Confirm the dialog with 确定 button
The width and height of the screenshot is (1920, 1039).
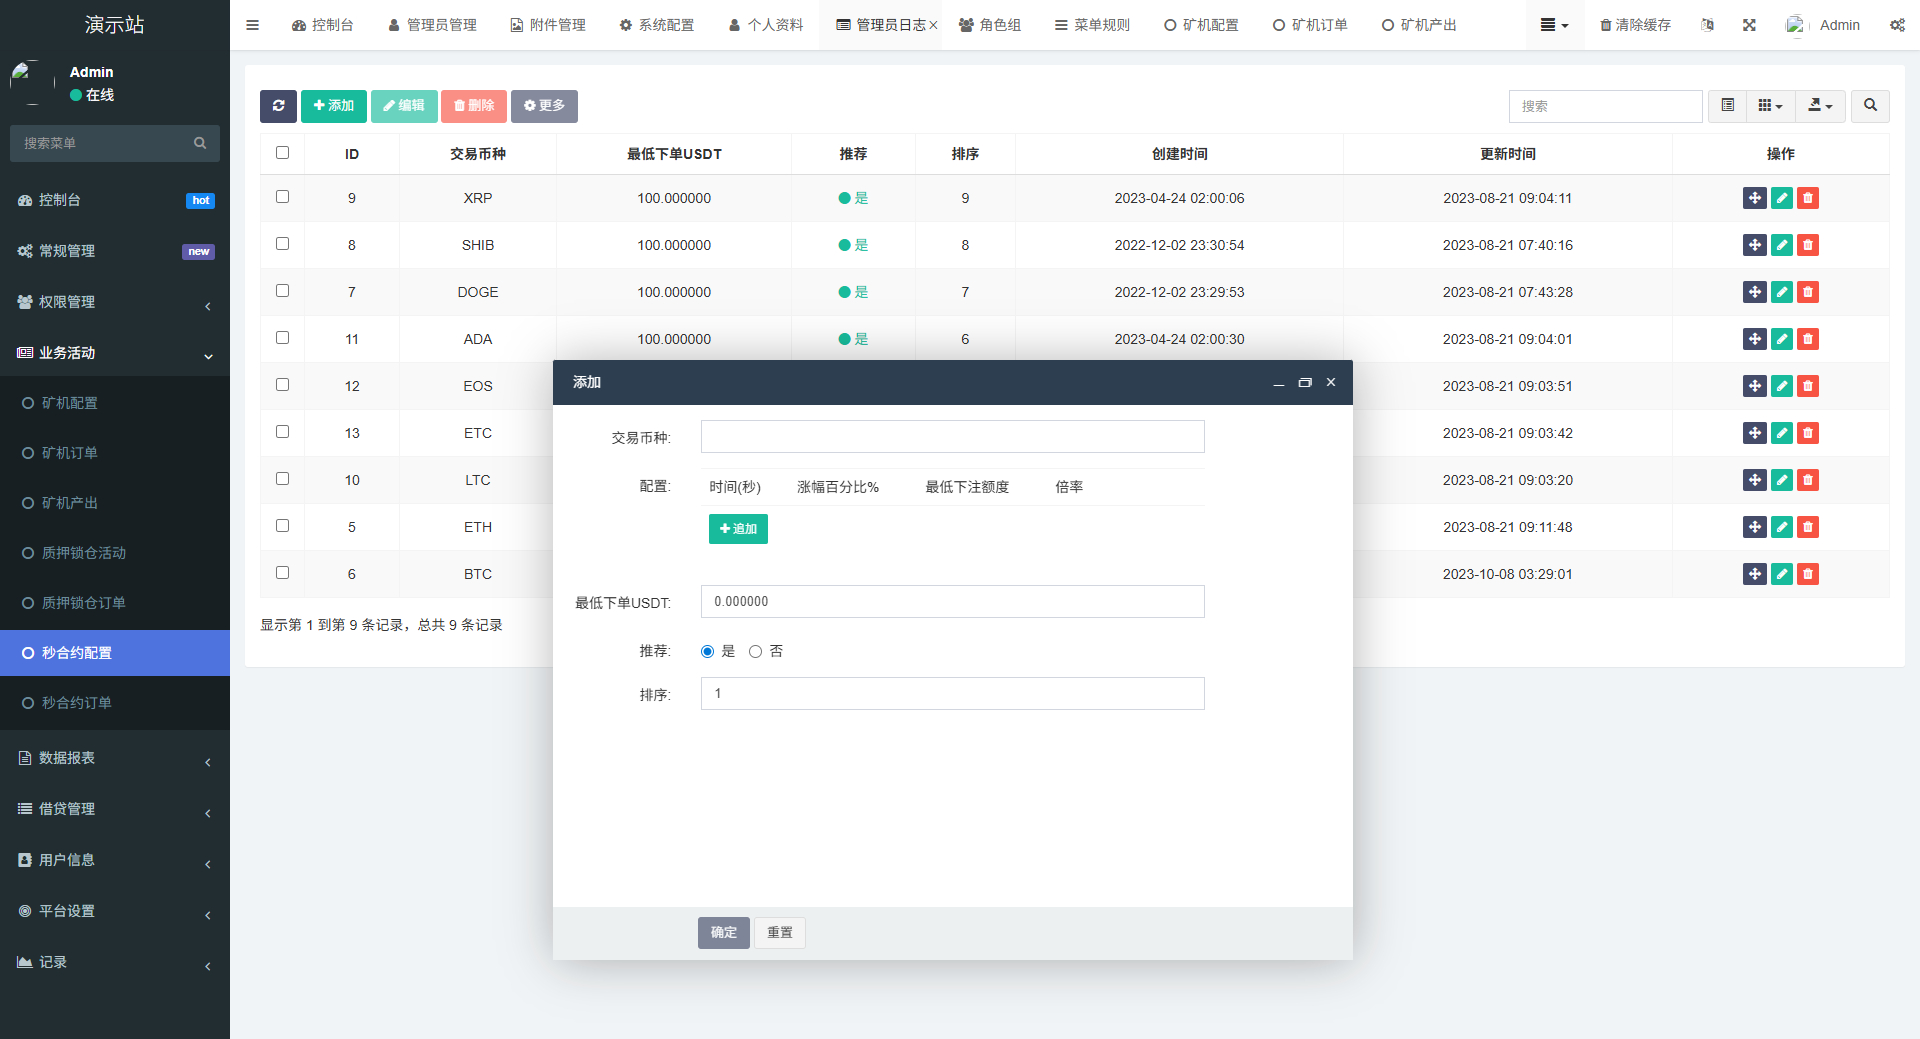723,932
